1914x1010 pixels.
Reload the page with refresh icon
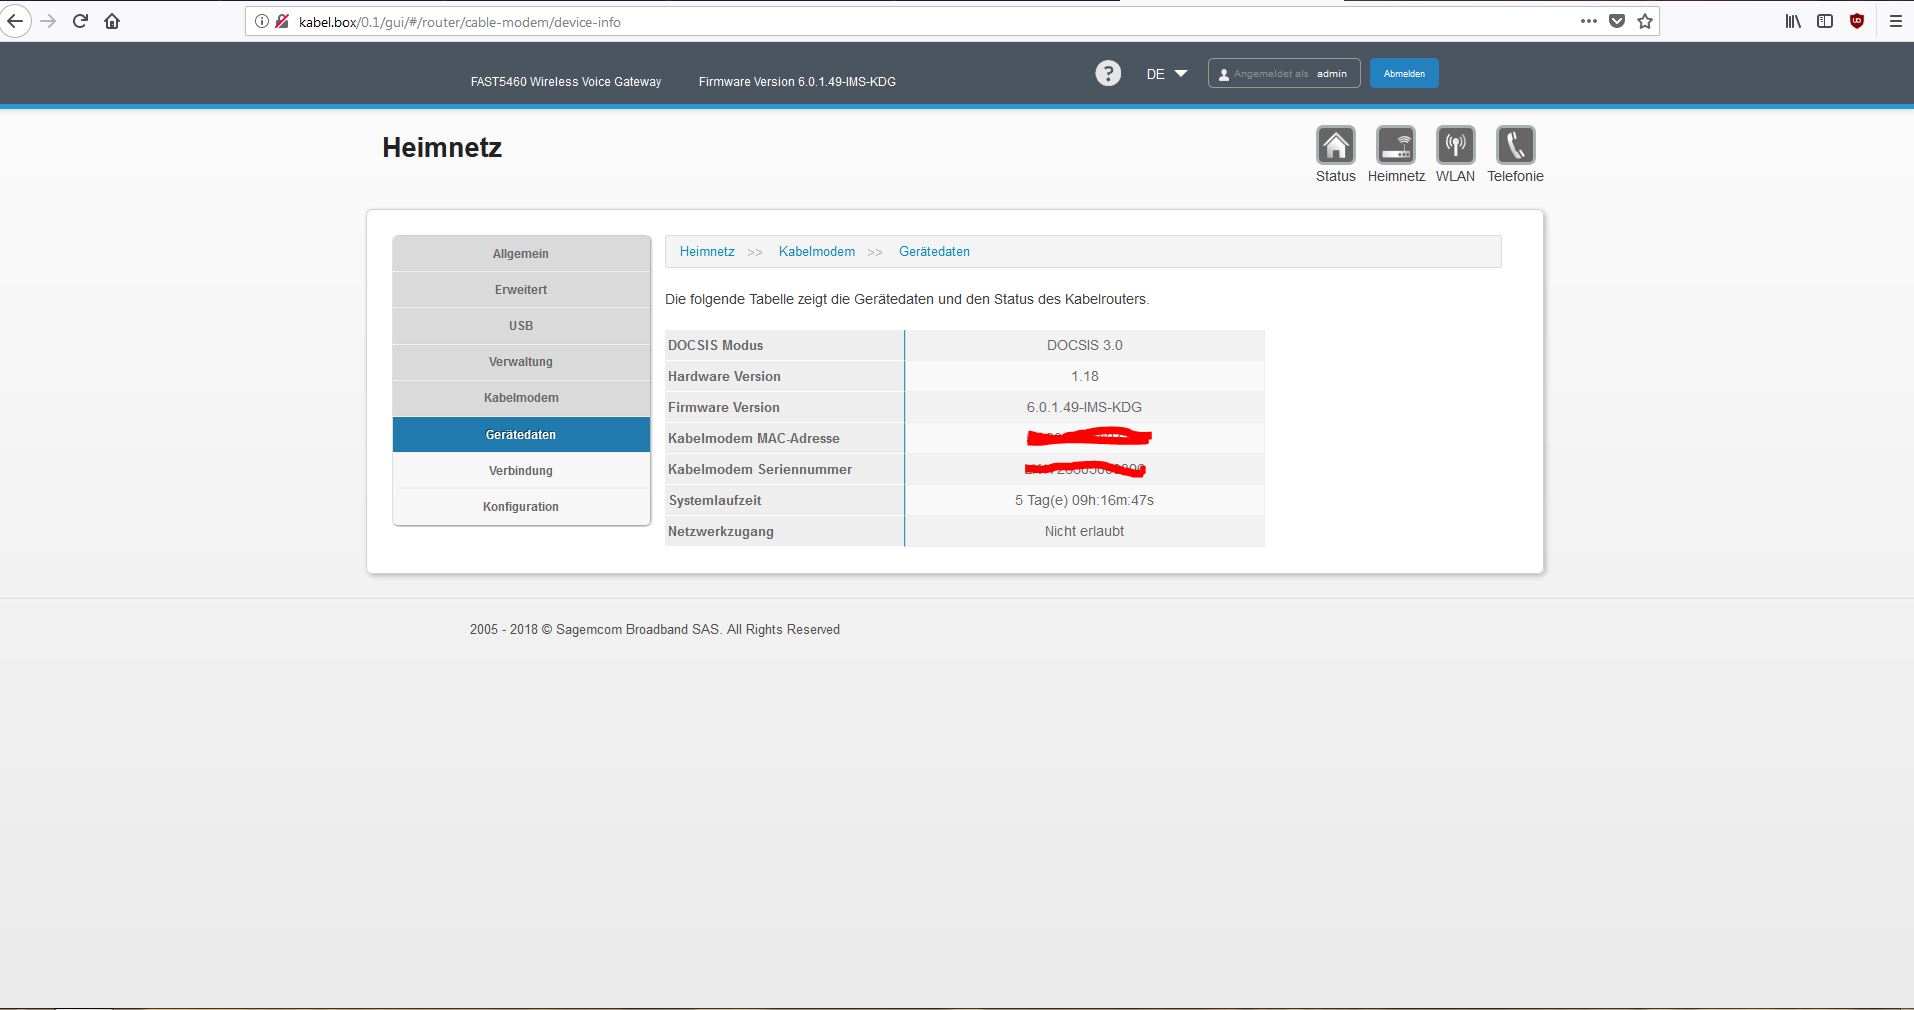(x=81, y=21)
